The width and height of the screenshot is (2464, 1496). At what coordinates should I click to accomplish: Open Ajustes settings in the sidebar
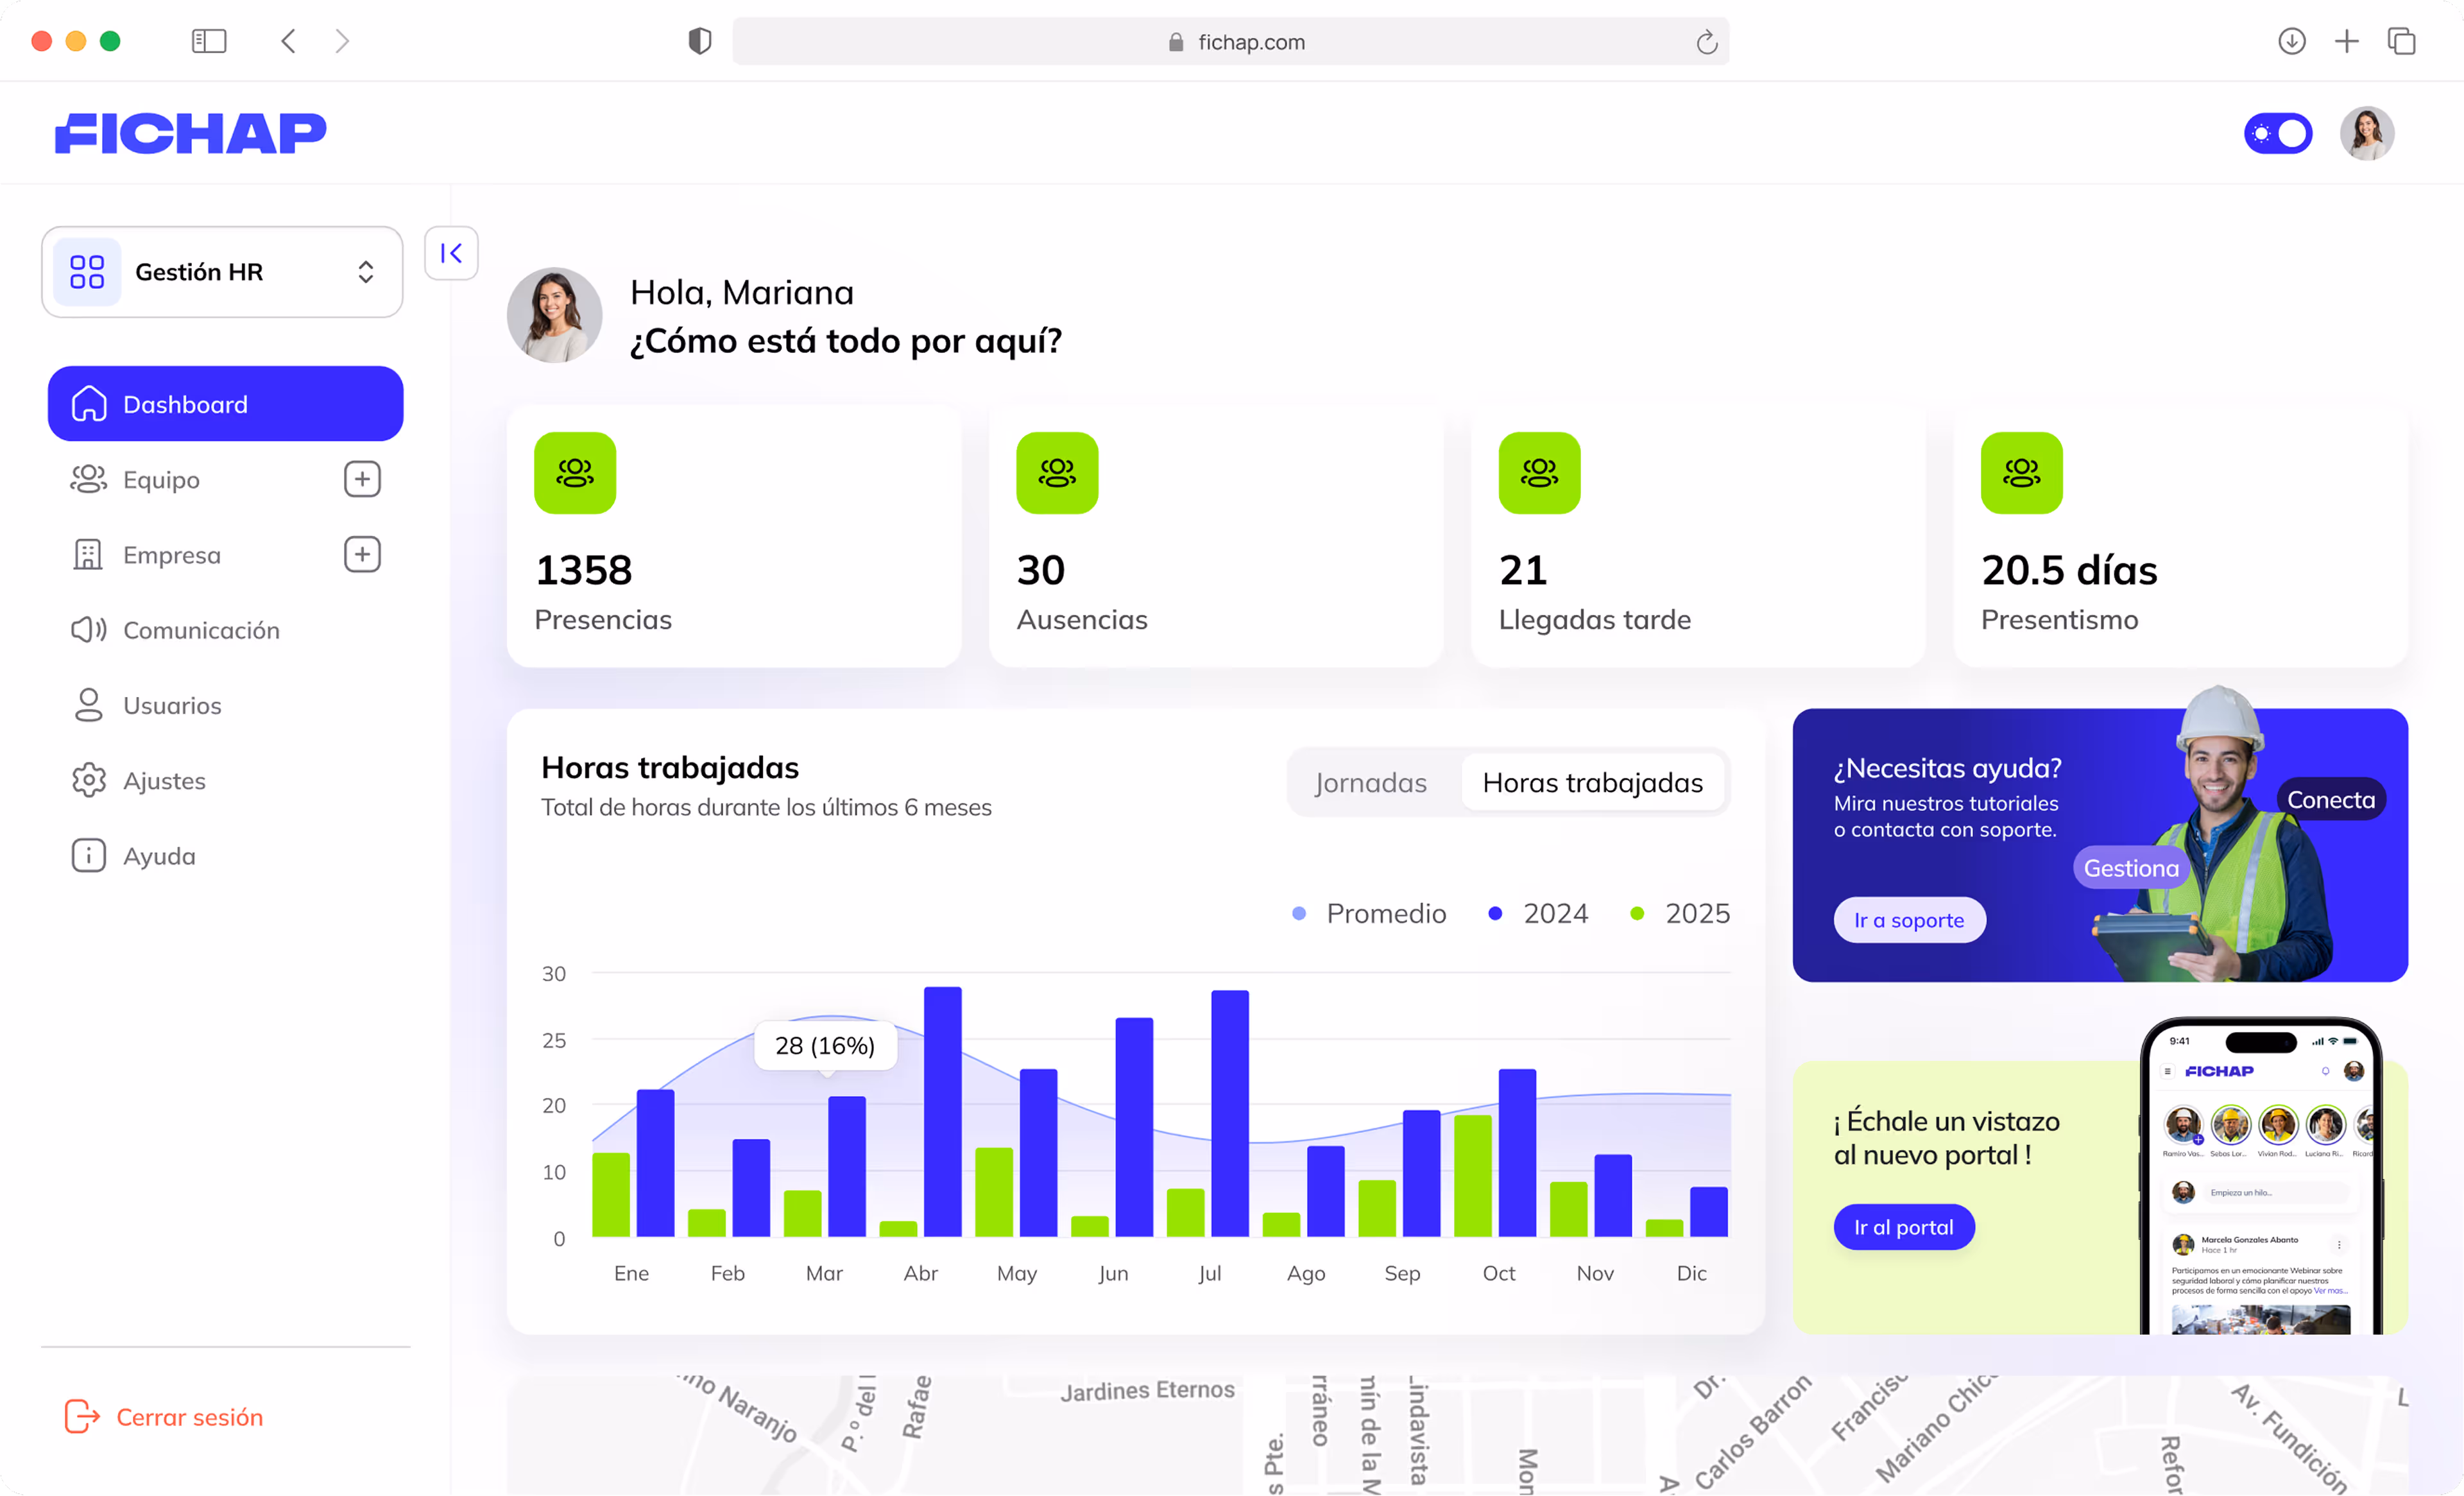coord(164,780)
